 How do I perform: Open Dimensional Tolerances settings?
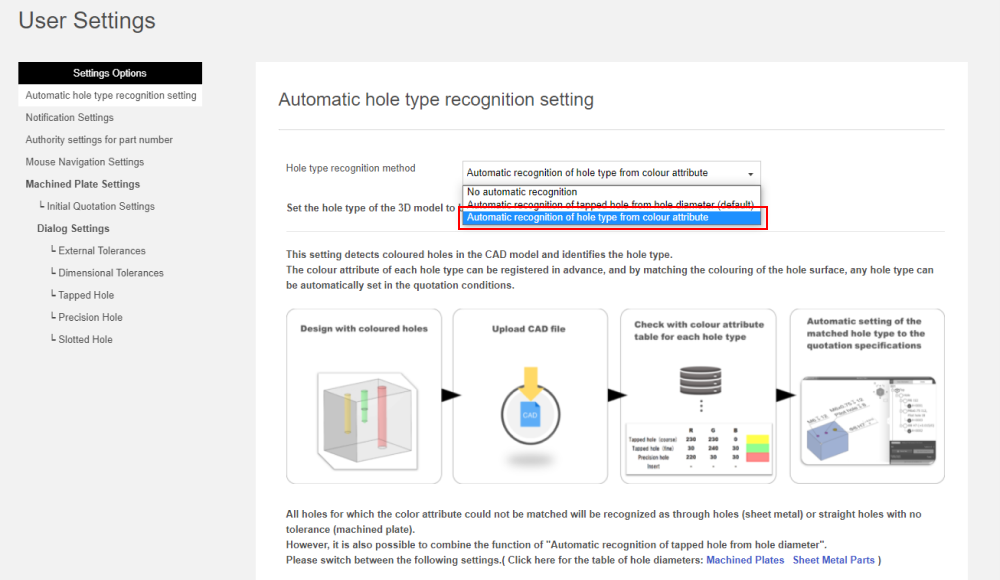point(110,272)
